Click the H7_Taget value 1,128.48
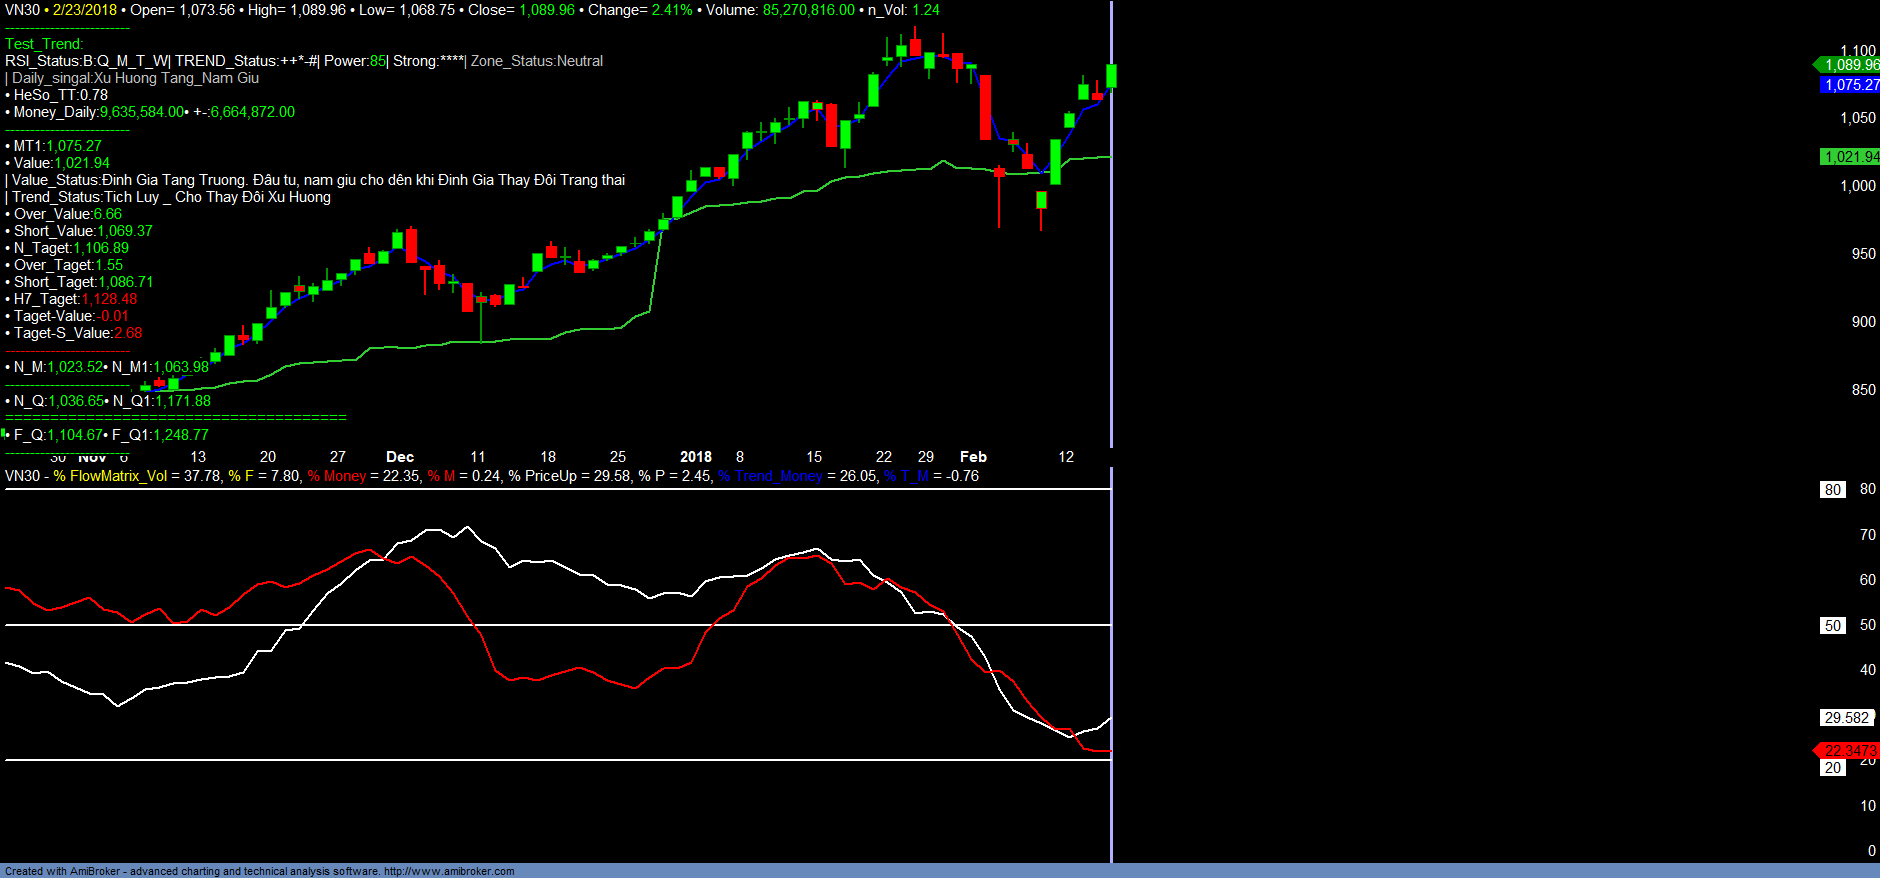1880x878 pixels. 110,299
